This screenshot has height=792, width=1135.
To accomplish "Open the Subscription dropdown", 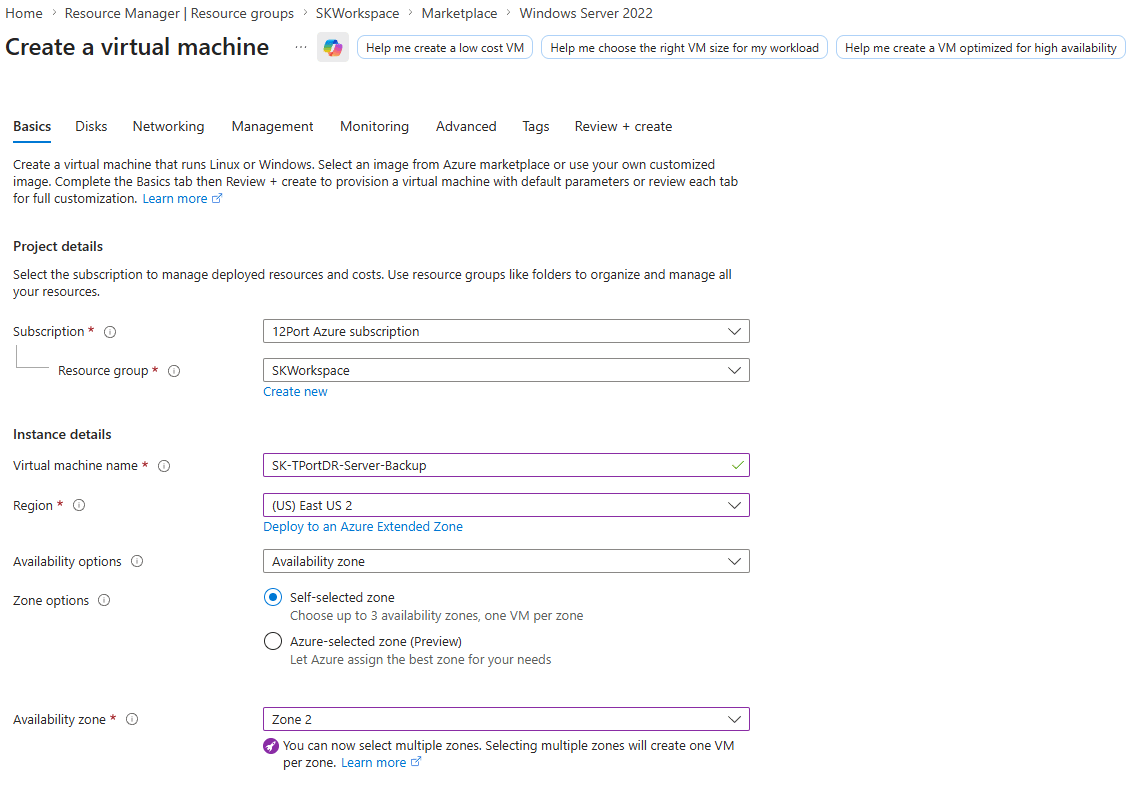I will [506, 332].
